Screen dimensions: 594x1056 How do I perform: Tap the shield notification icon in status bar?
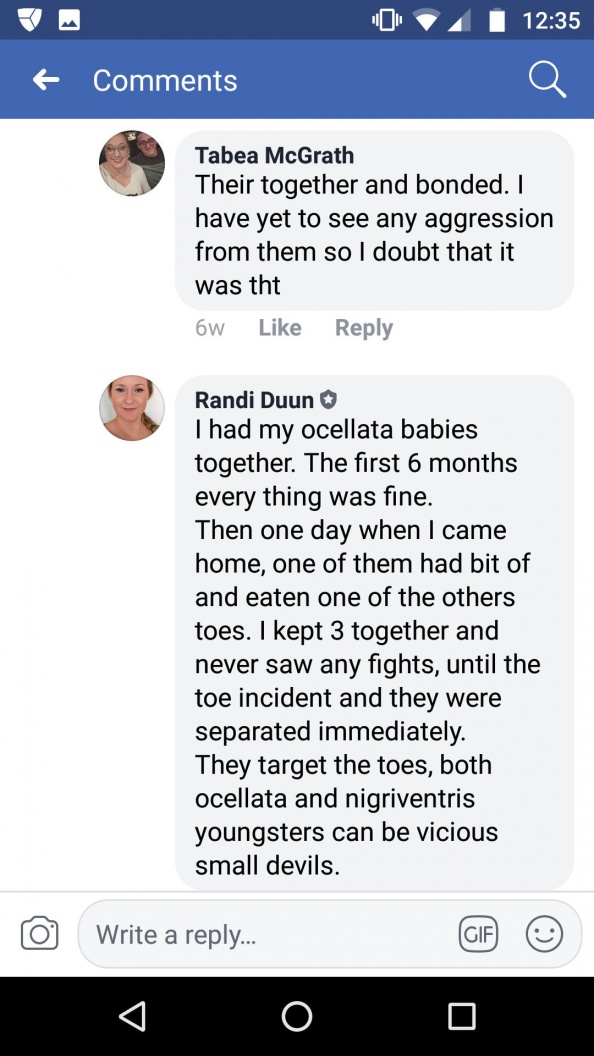pos(30,20)
